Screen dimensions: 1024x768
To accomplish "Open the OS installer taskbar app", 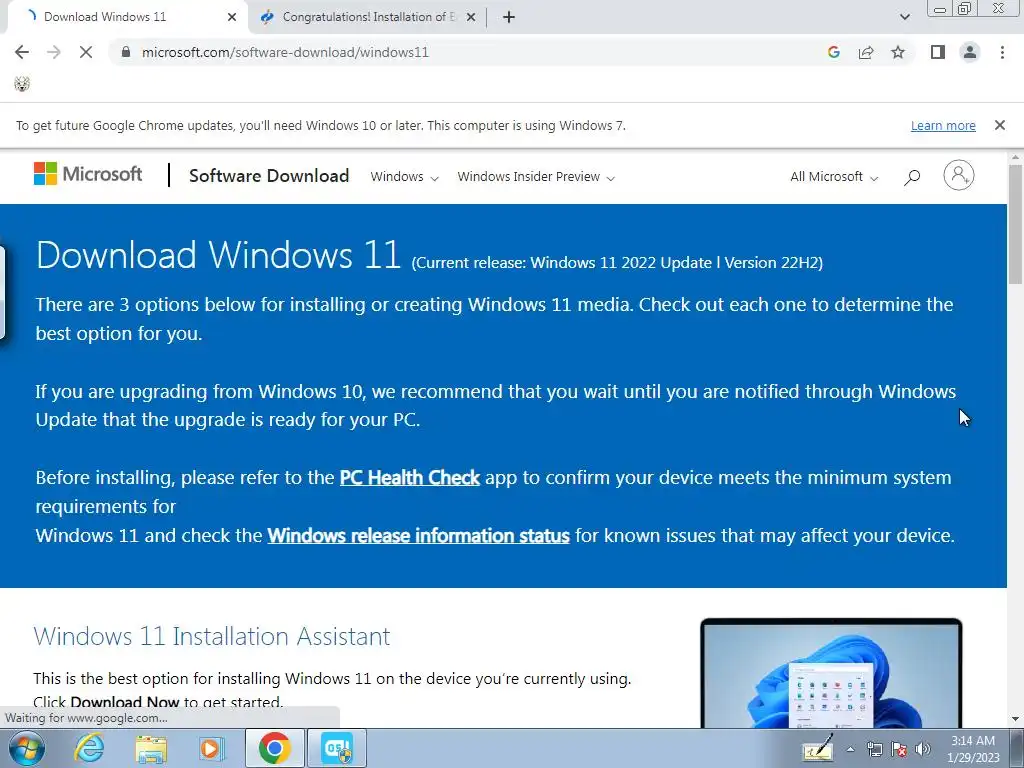I will pos(337,748).
